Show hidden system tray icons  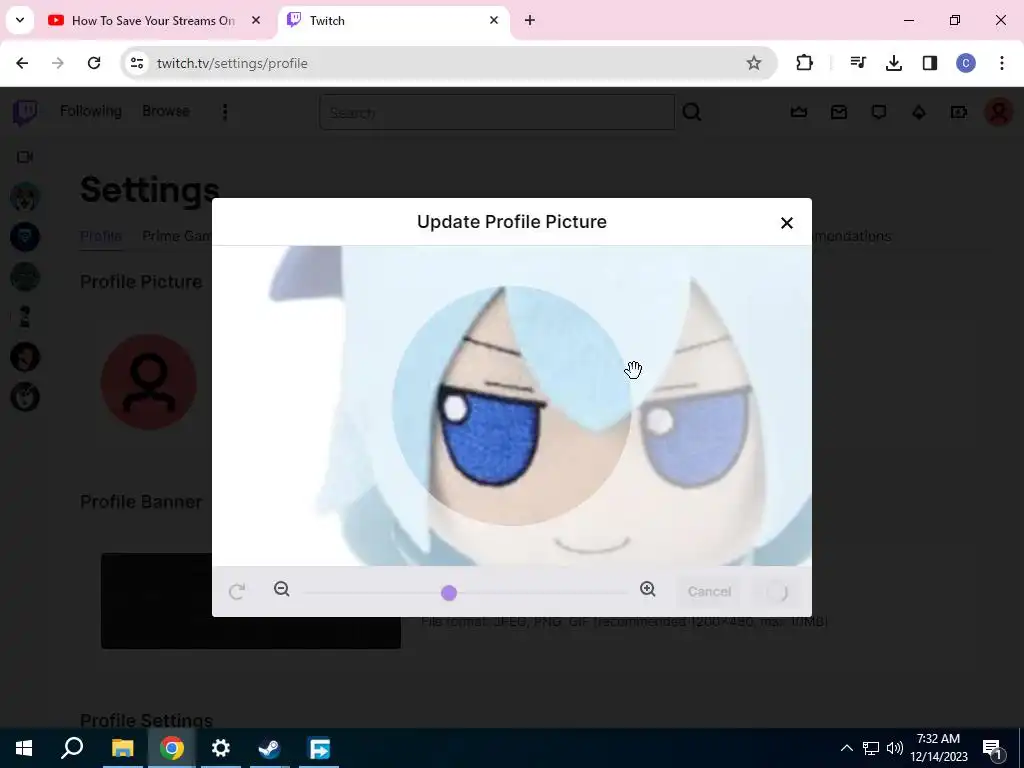coord(846,748)
